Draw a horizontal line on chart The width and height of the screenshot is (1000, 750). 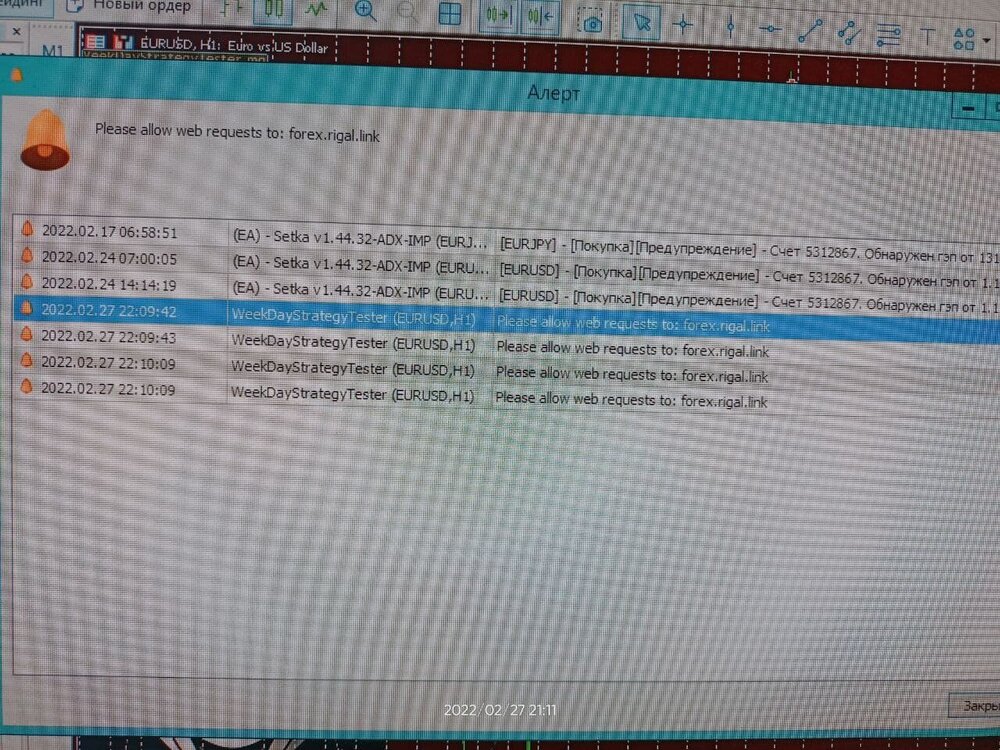(770, 29)
